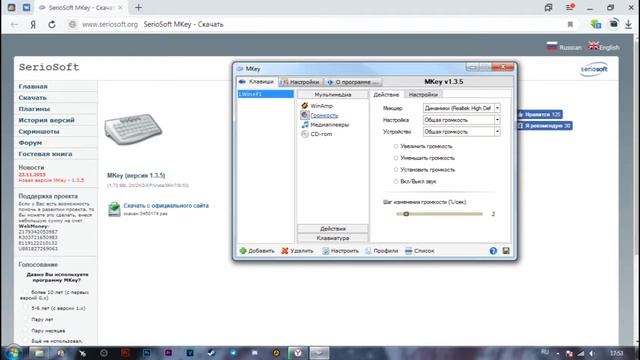
Task: Open Скриншоты sidebar link
Action: click(x=39, y=131)
